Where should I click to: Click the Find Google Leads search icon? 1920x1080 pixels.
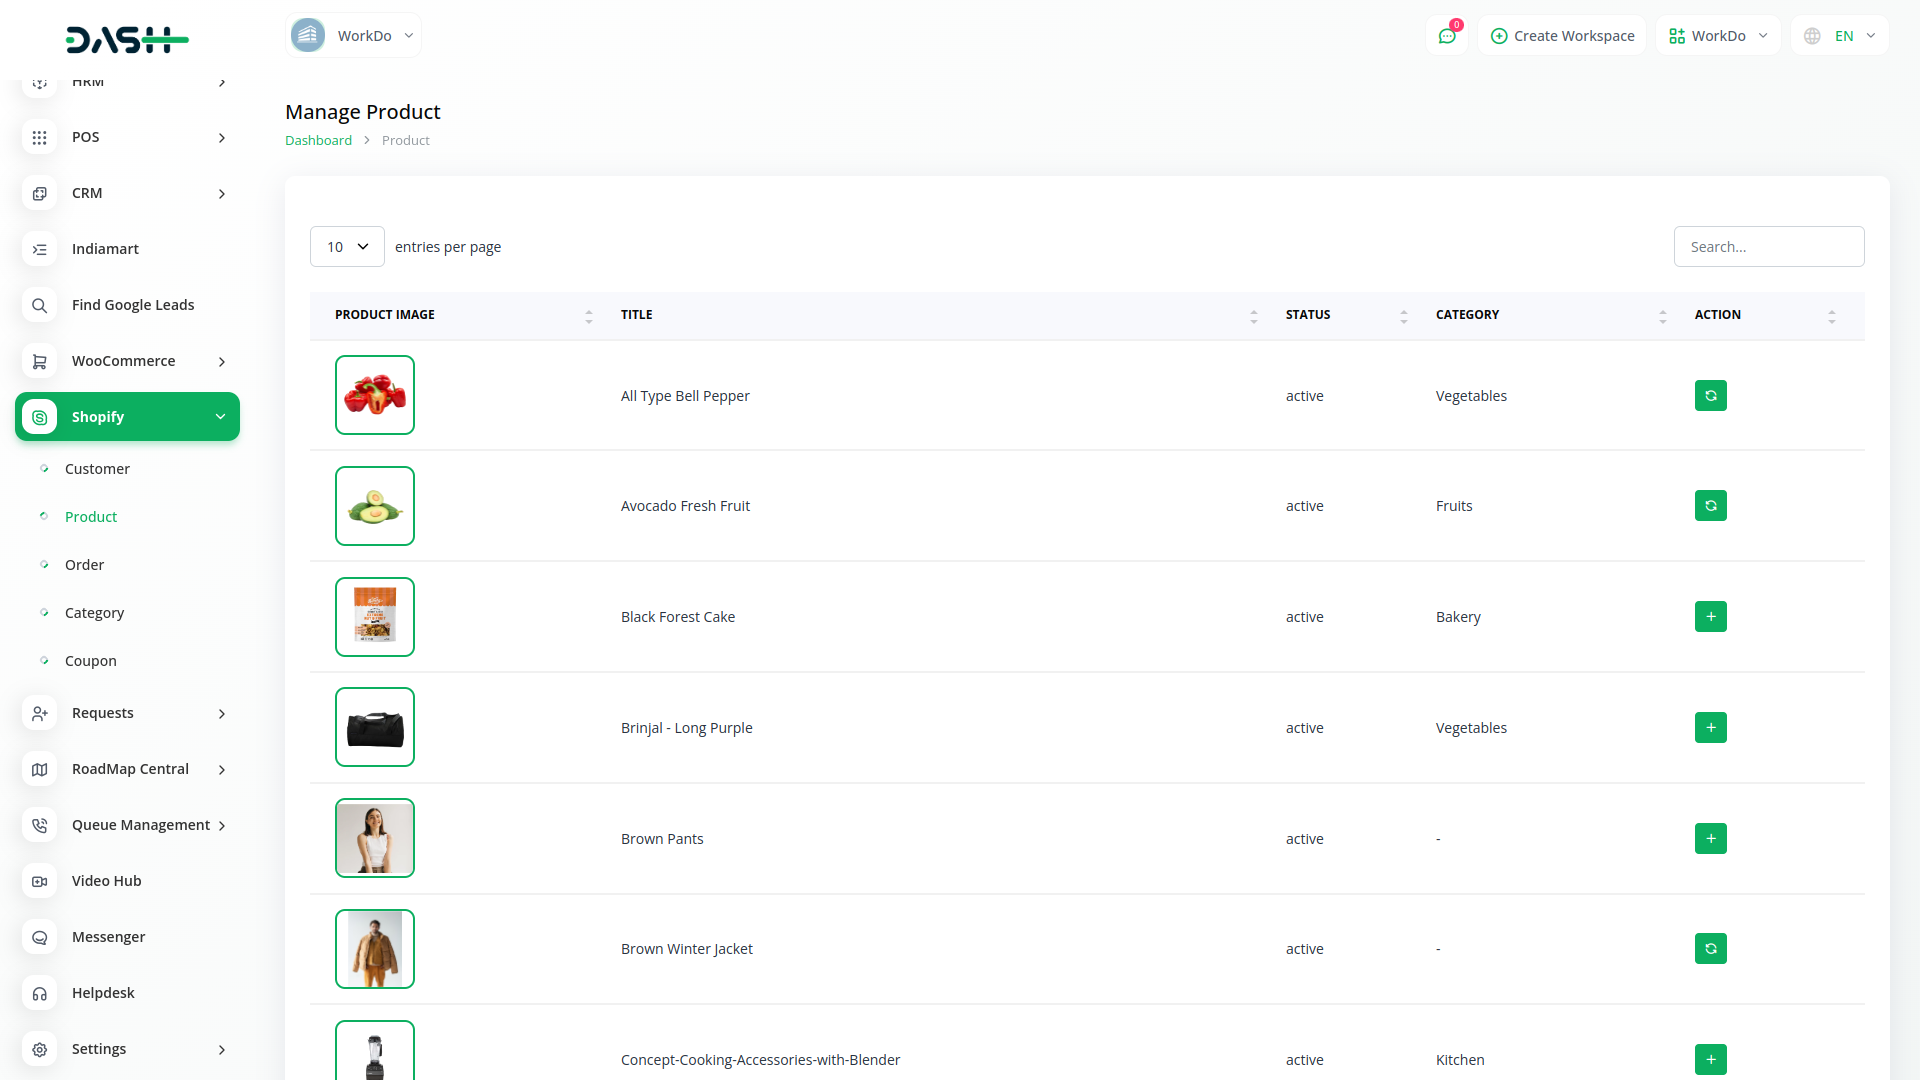[x=39, y=305]
